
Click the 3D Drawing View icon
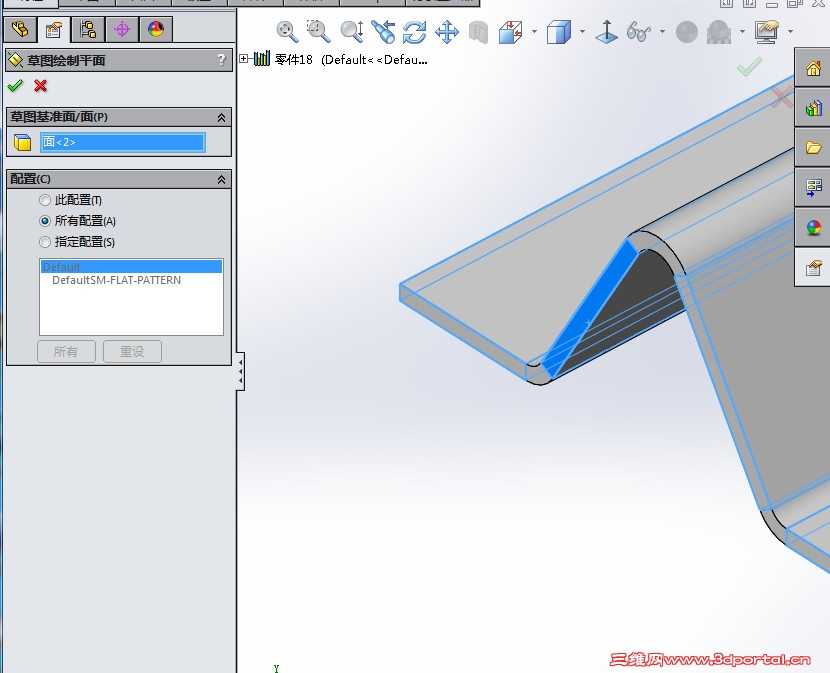click(x=479, y=32)
